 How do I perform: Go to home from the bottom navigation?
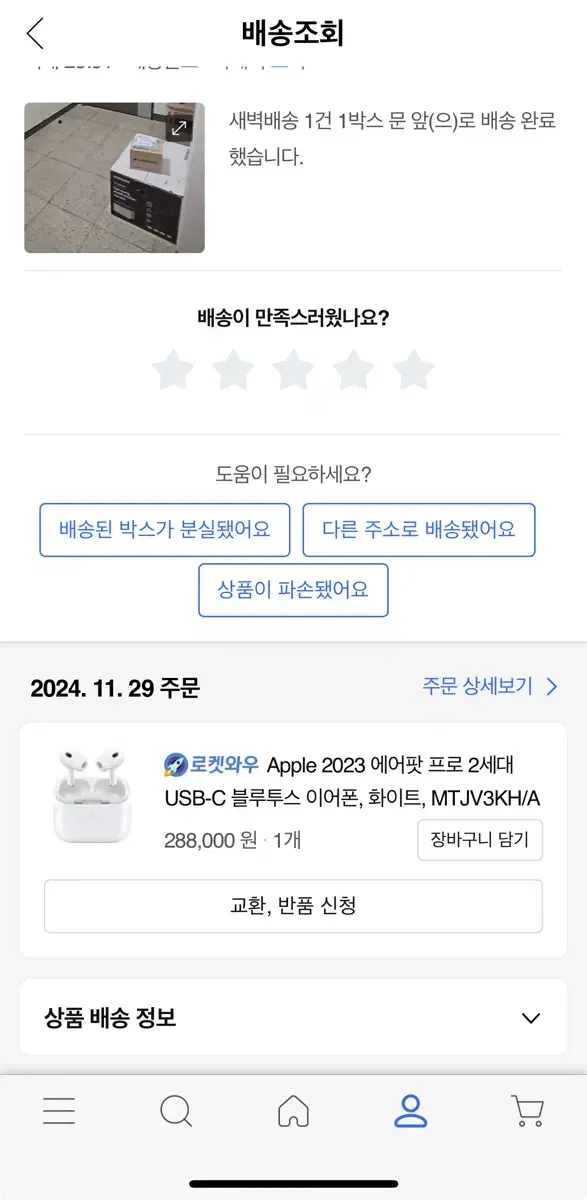point(293,1111)
